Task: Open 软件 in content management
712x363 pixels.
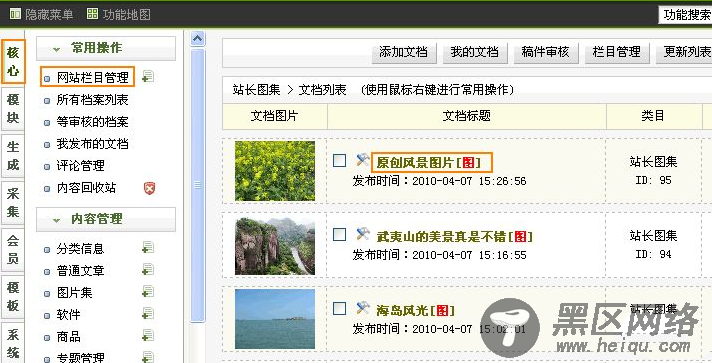Action: tap(69, 314)
